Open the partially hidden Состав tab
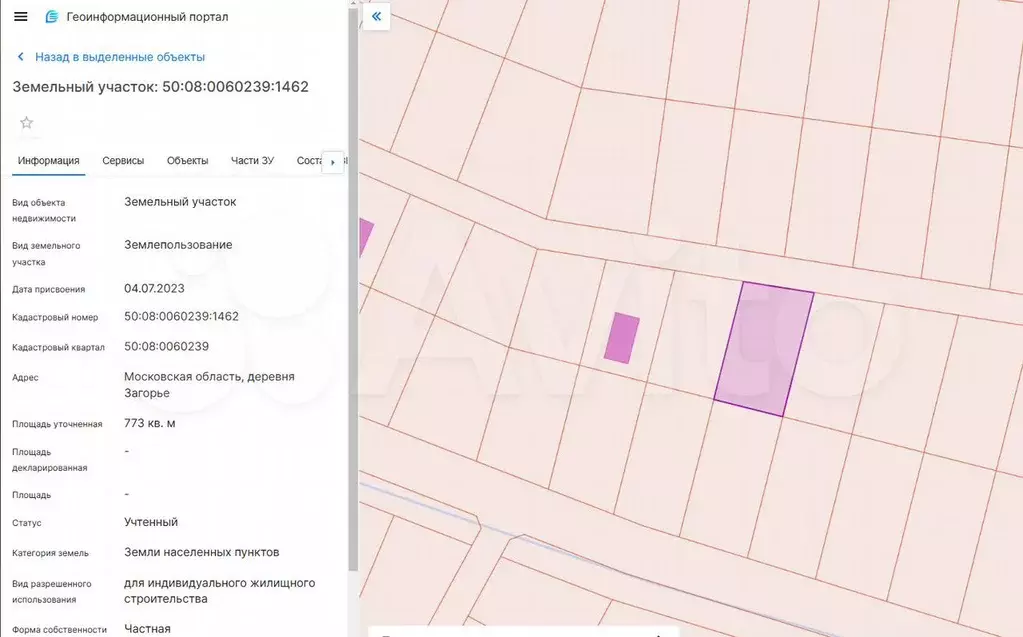Viewport: 1023px width, 637px height. pyautogui.click(x=309, y=161)
